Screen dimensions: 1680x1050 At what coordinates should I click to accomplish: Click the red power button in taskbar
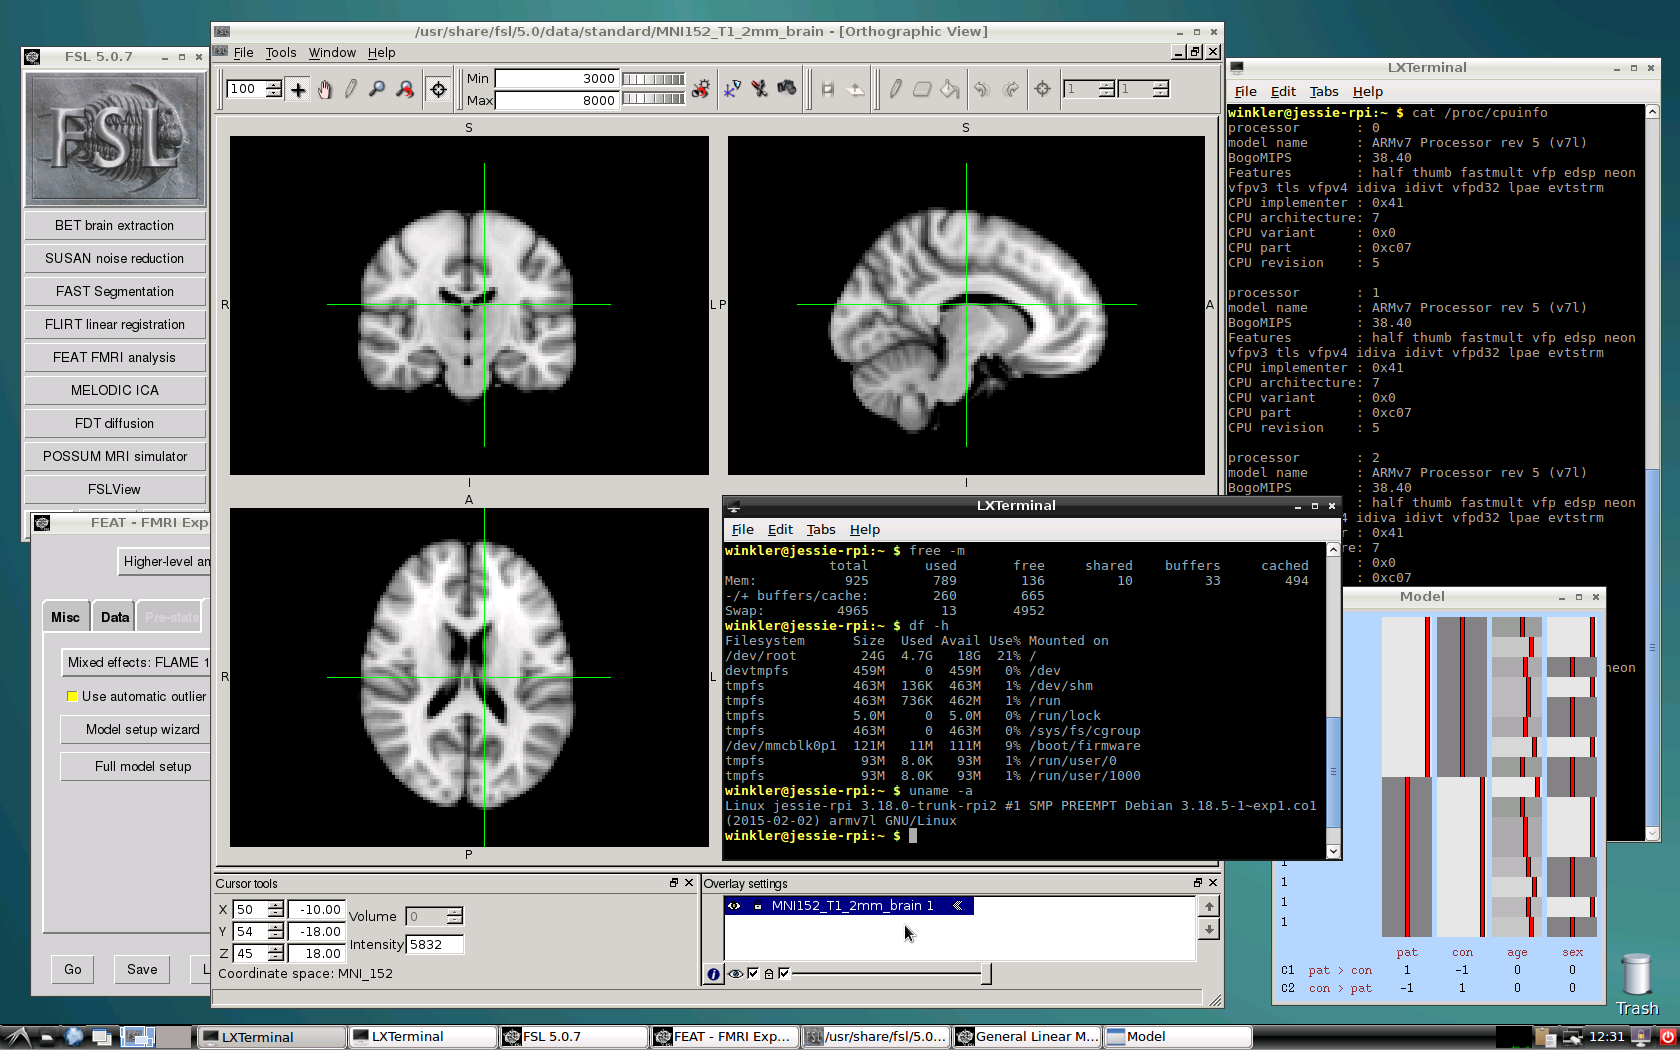click(1667, 1037)
